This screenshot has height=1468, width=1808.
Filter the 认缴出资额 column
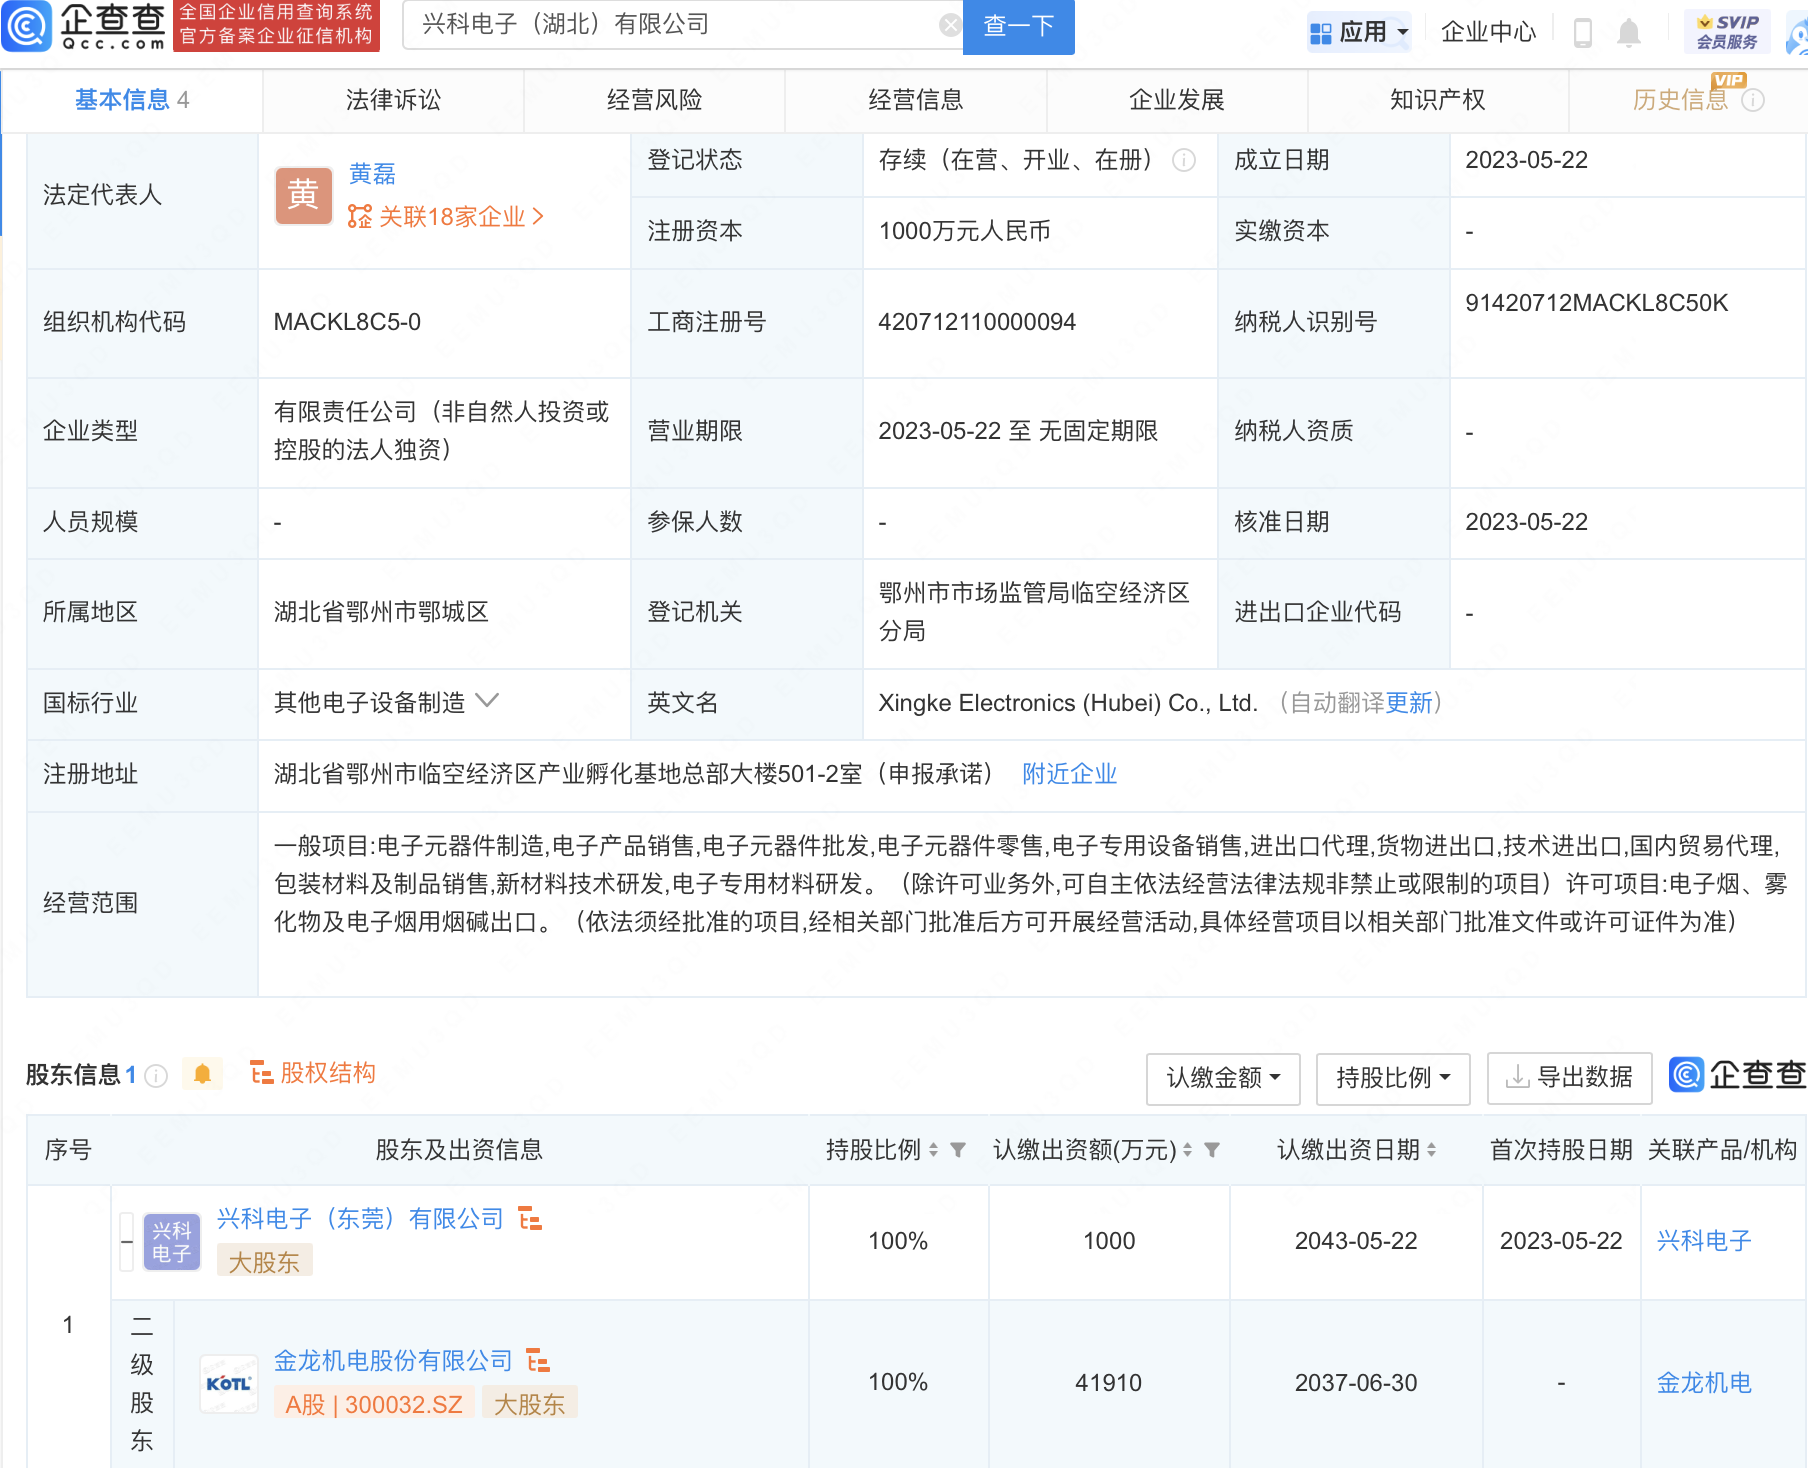1212,1150
